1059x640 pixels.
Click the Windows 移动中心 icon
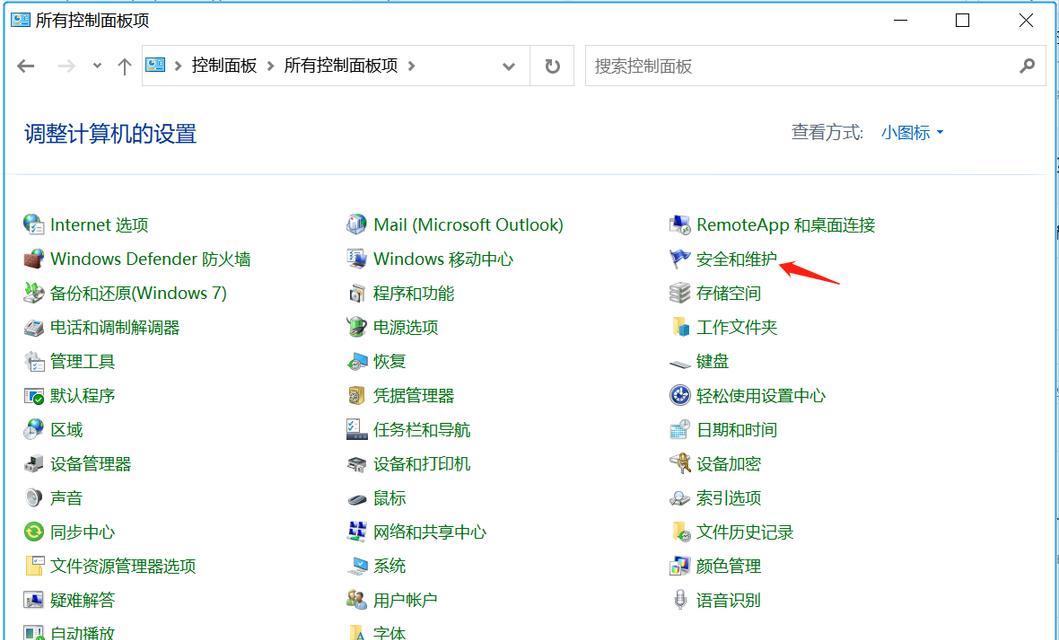pos(357,259)
